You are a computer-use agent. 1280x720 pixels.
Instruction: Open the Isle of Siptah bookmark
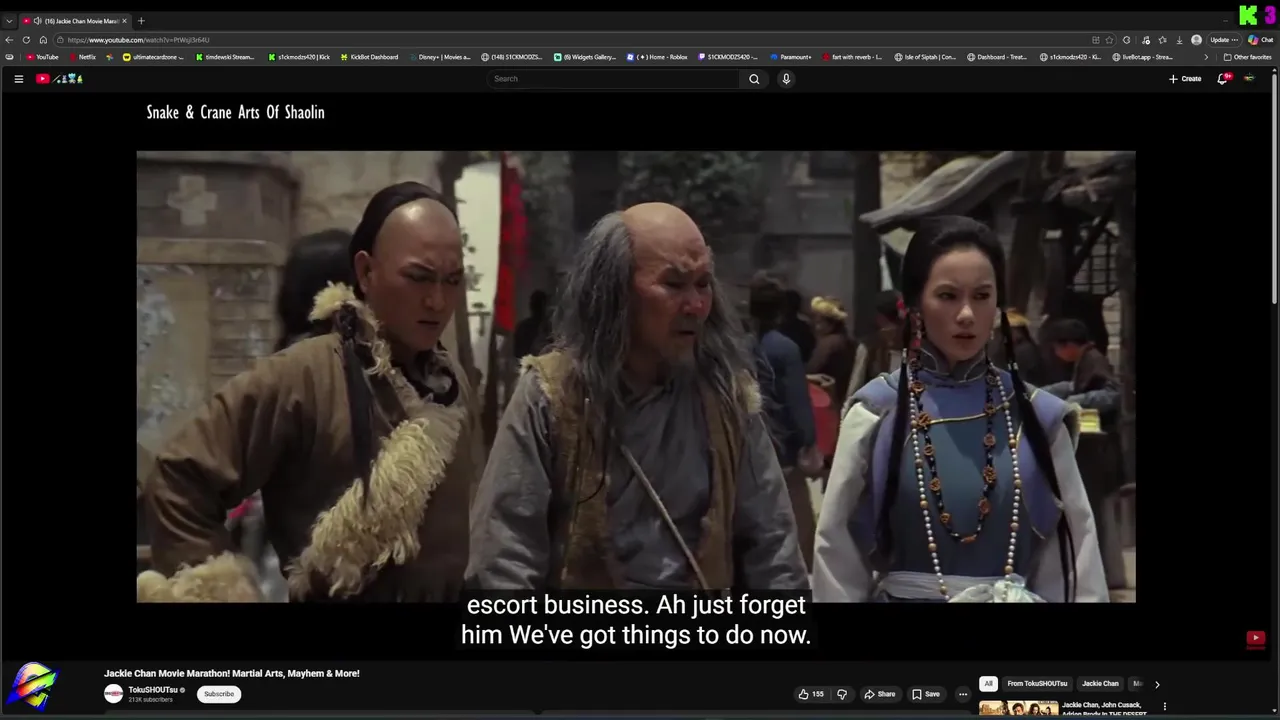(925, 57)
